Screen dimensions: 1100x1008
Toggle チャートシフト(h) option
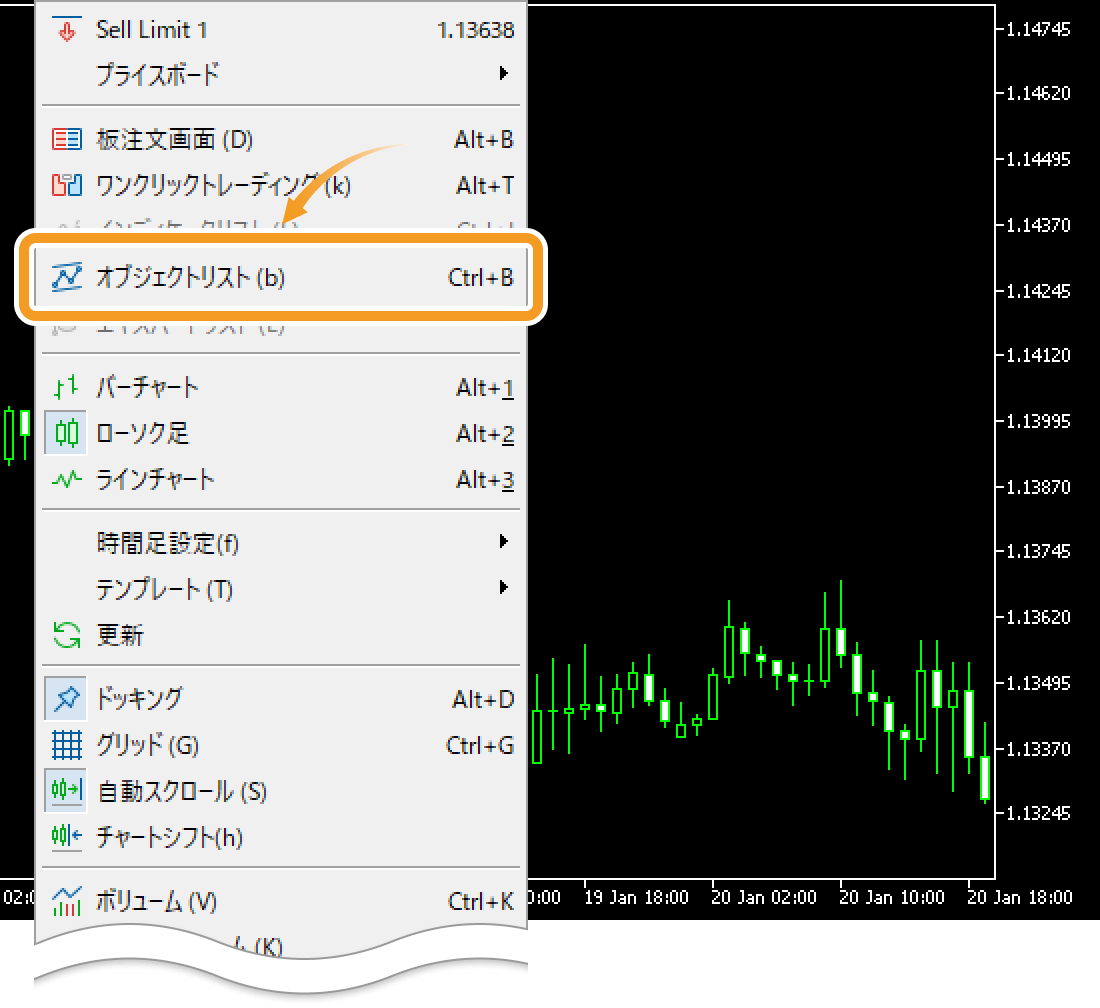click(x=281, y=836)
